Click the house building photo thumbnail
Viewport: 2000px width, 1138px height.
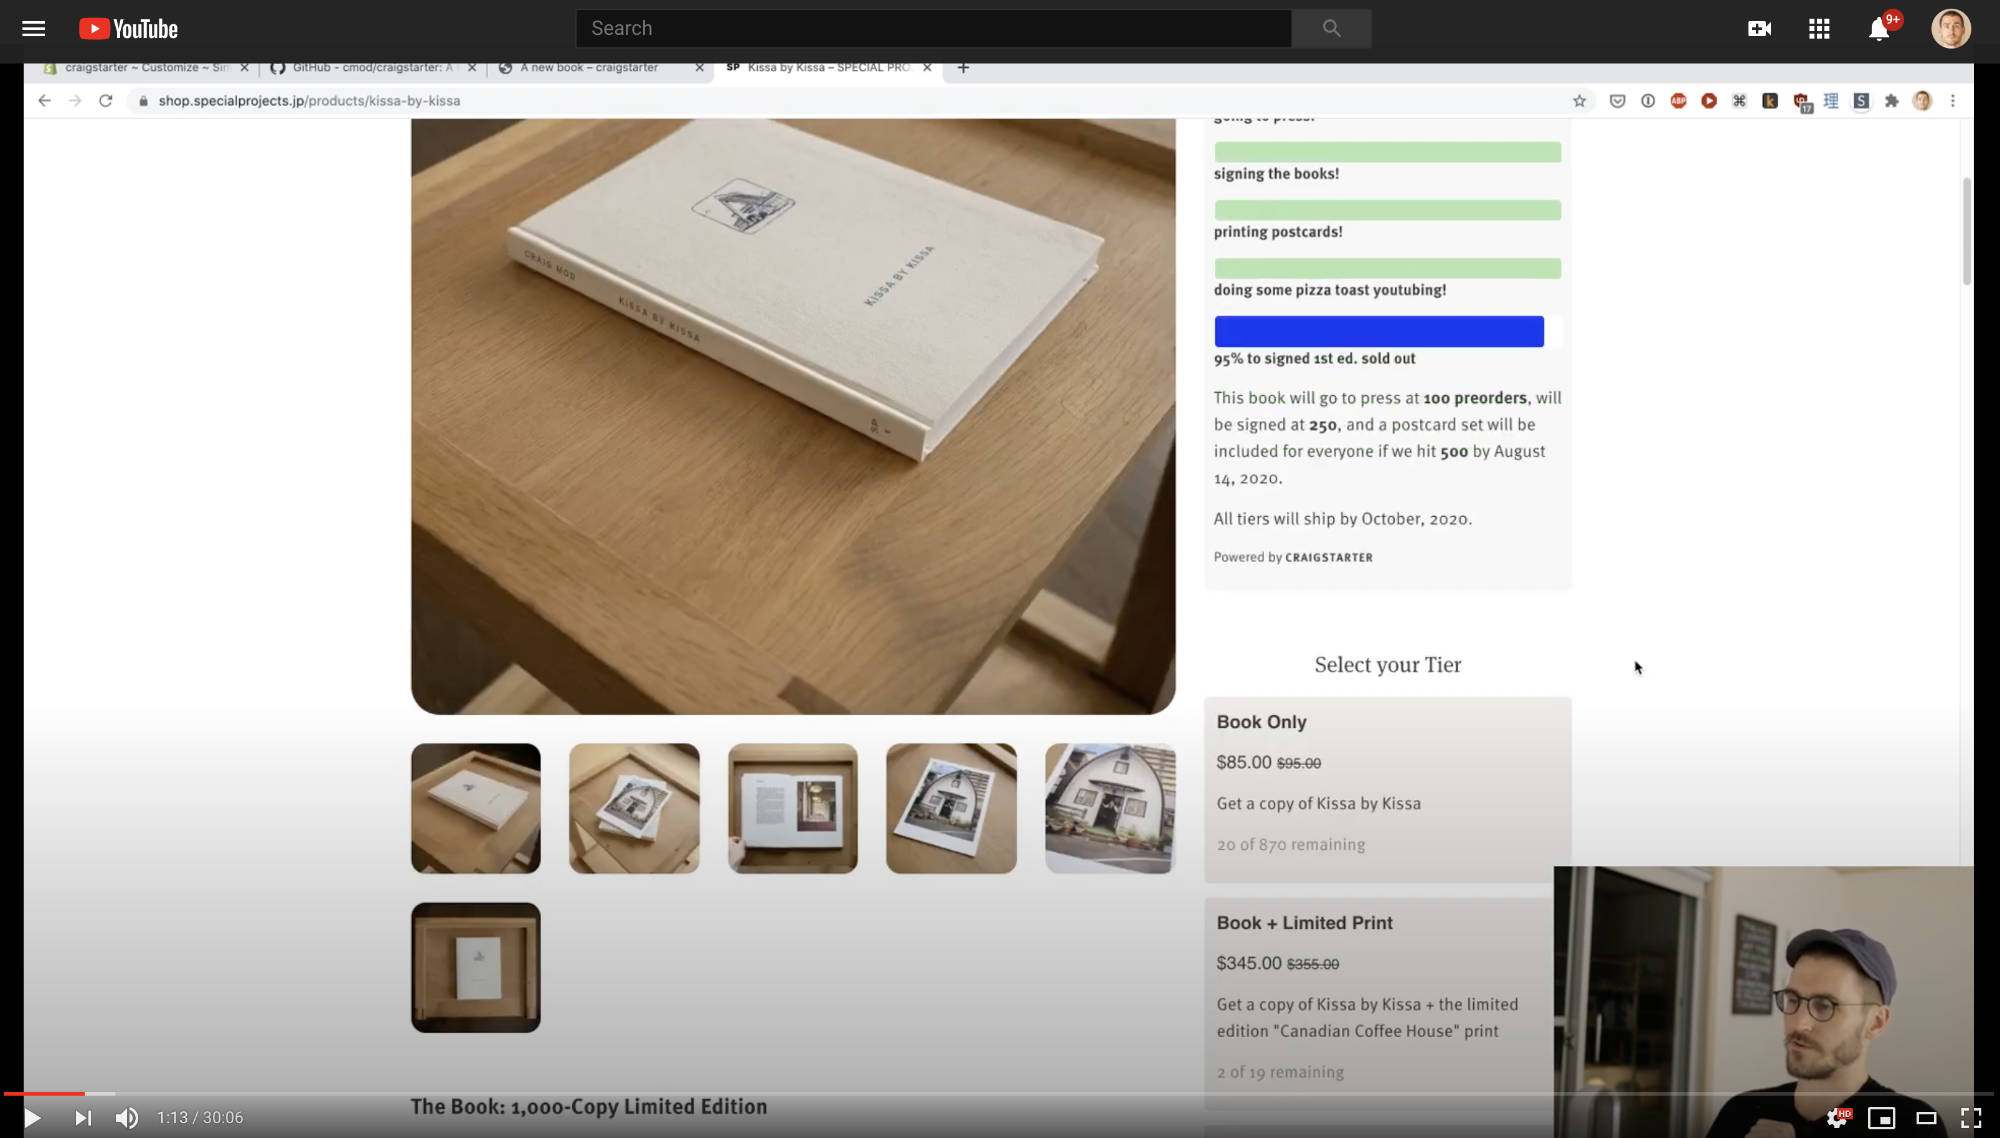tap(1109, 808)
